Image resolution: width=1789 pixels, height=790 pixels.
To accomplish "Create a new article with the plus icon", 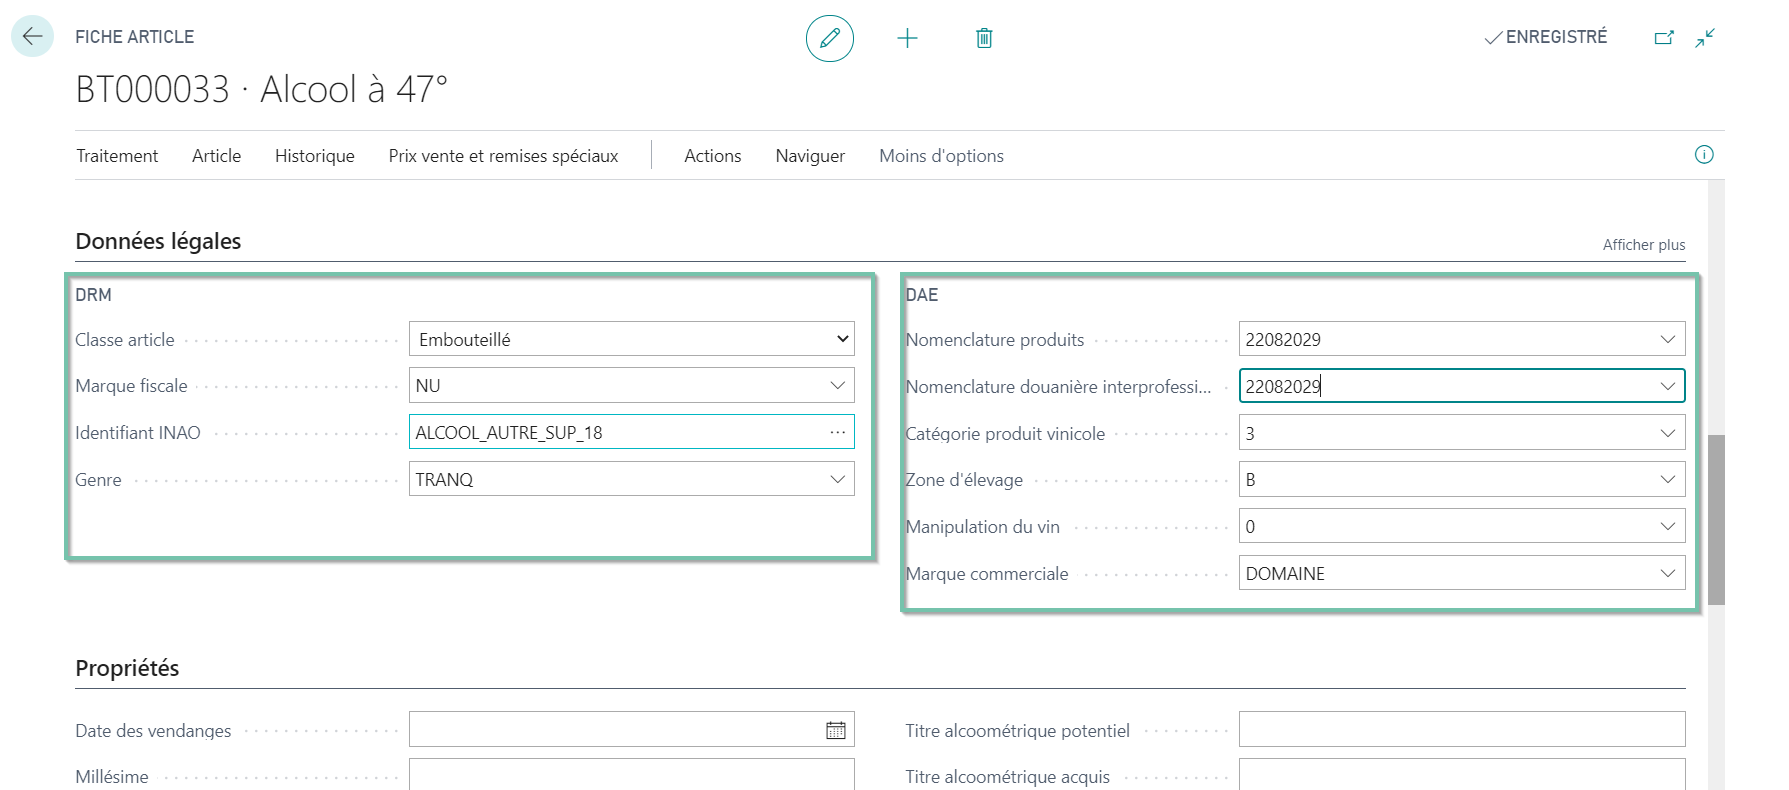I will click(907, 38).
